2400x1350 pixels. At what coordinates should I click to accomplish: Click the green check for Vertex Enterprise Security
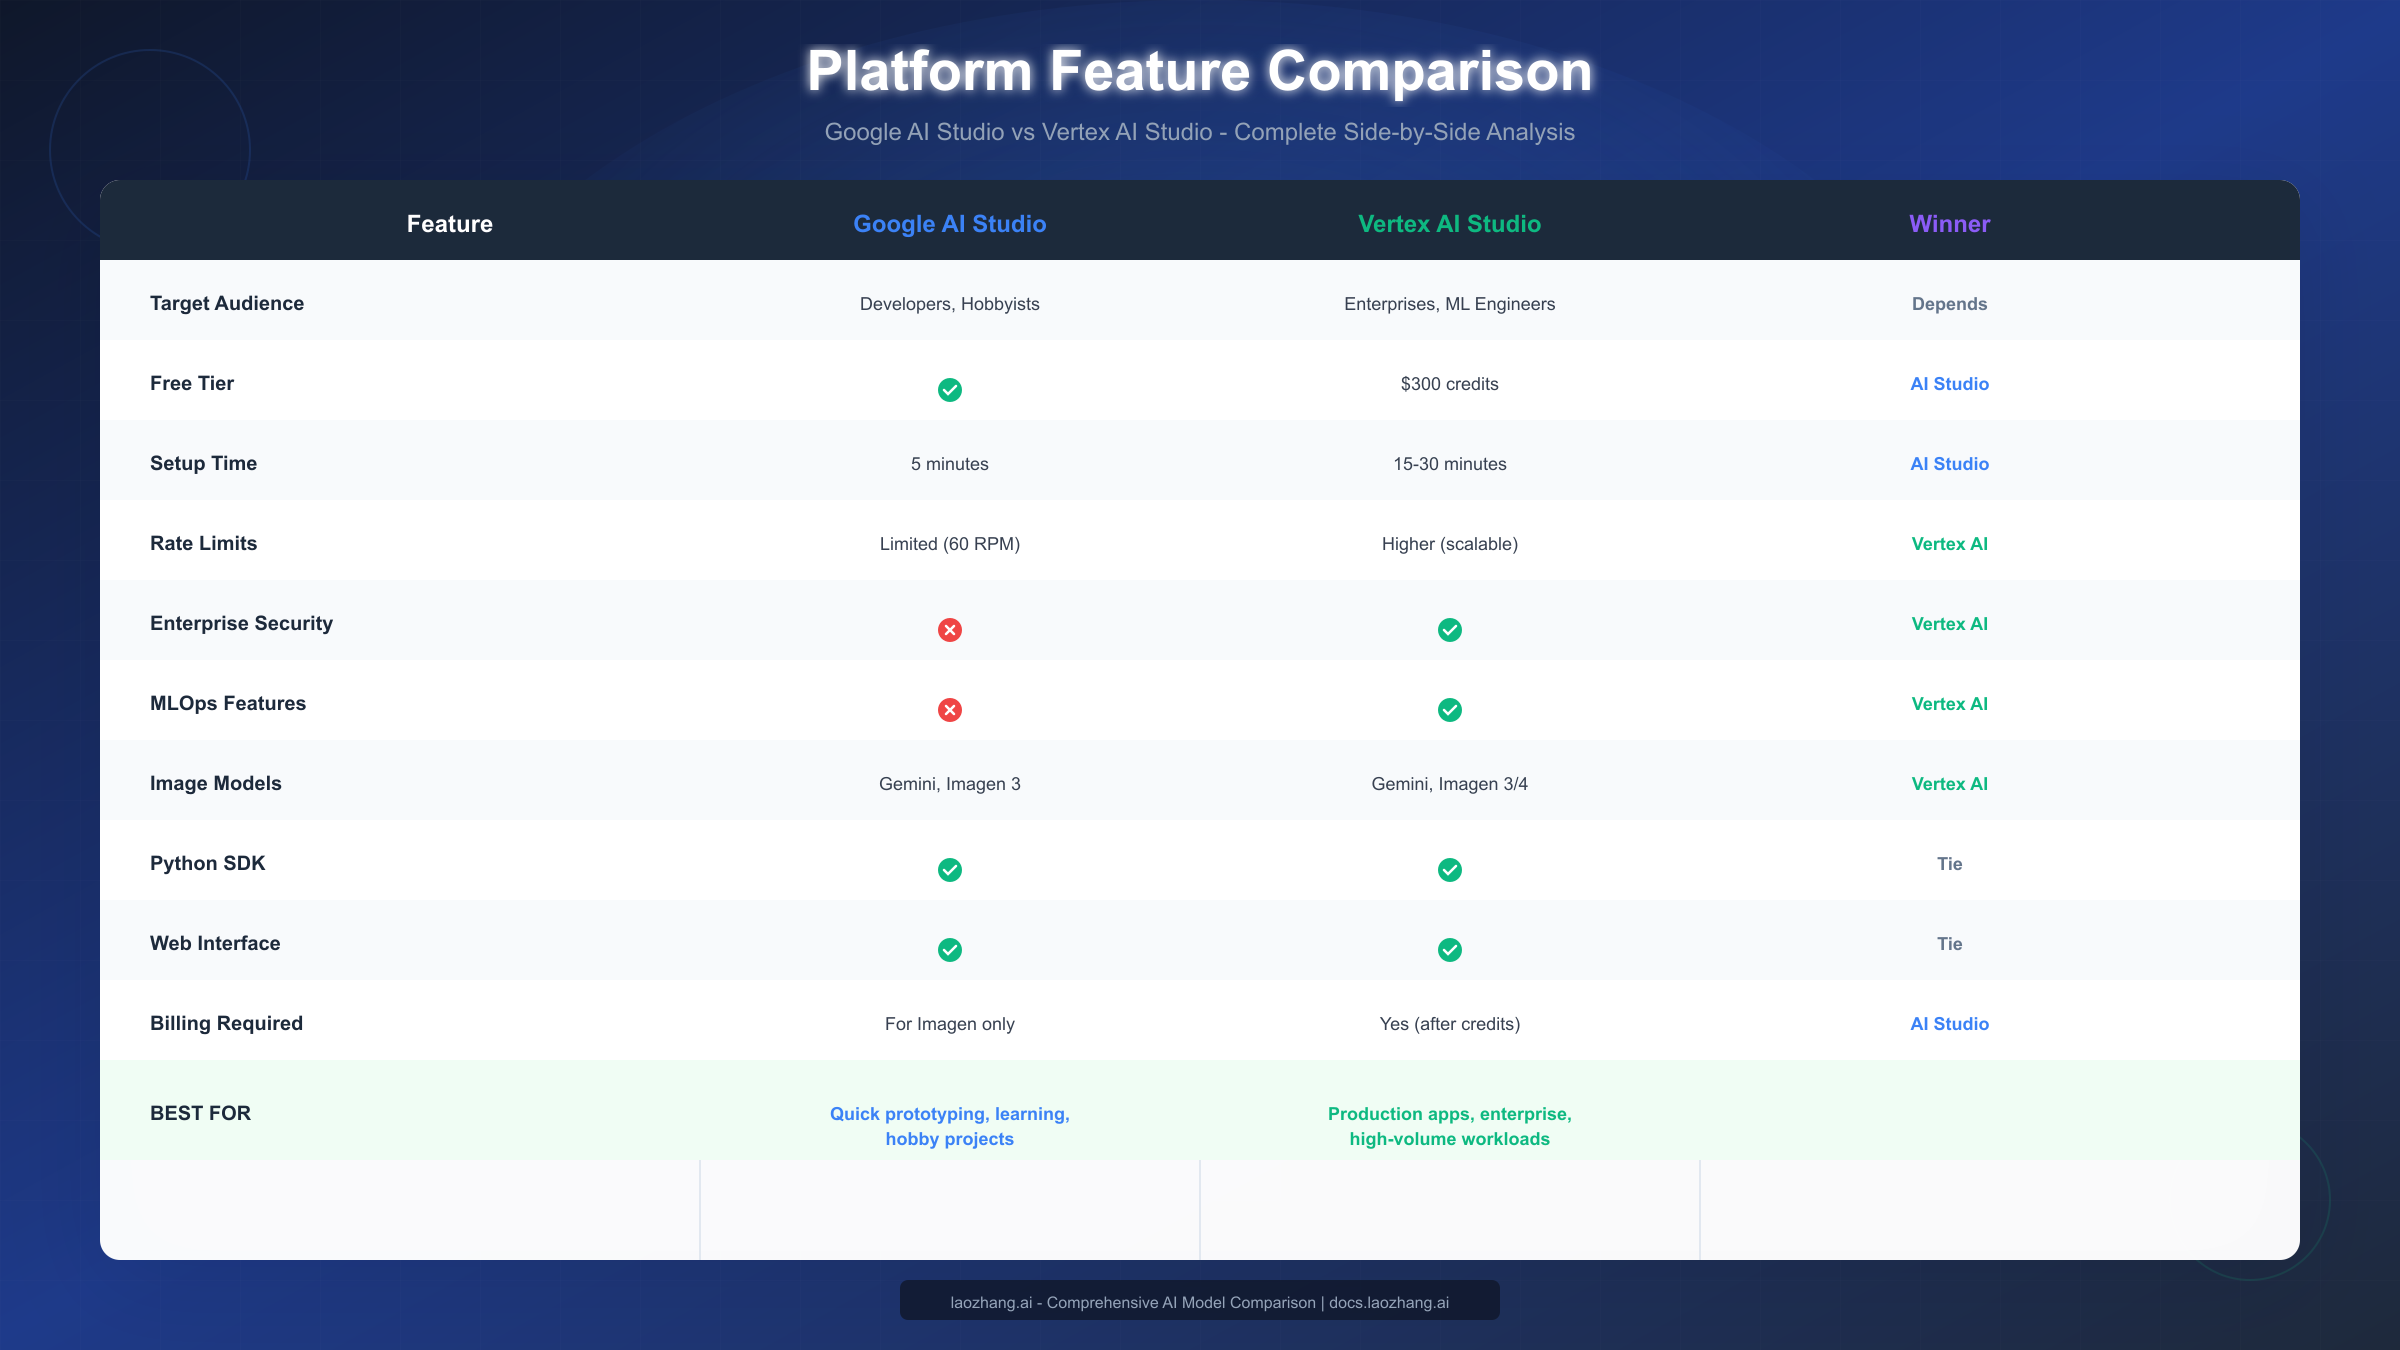pos(1450,630)
